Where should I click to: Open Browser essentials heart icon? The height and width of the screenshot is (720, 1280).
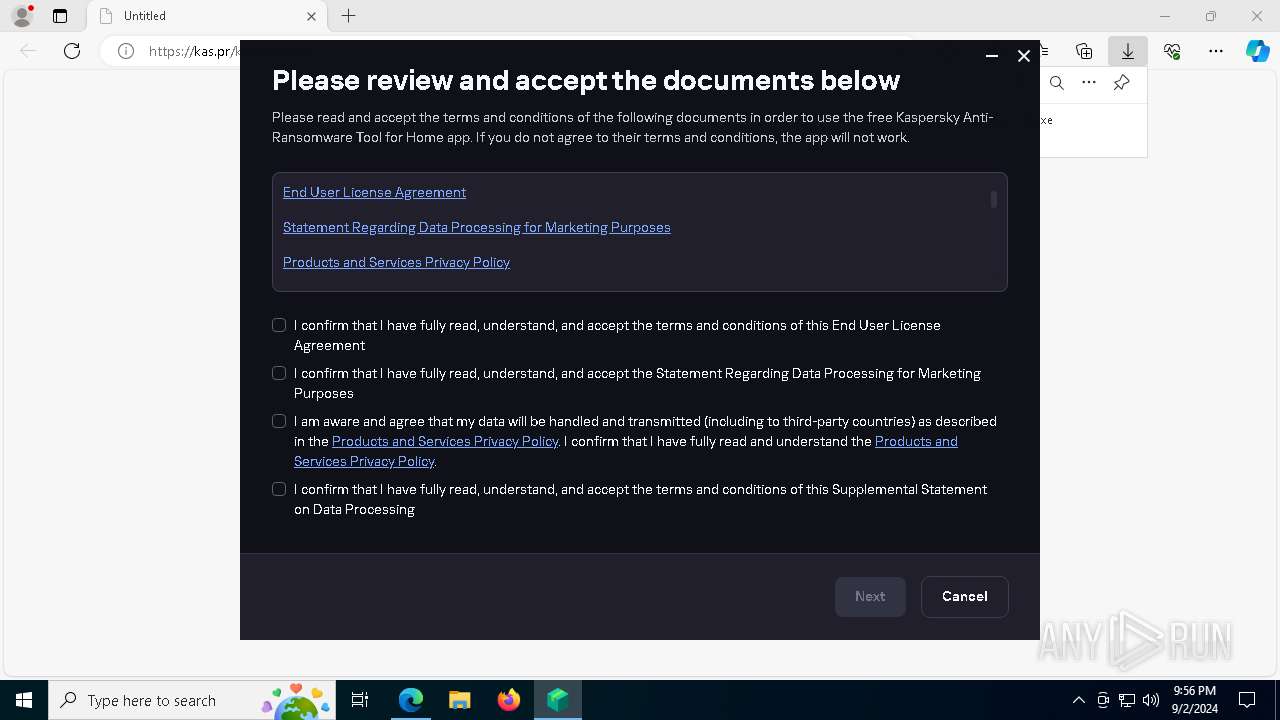click(1172, 51)
